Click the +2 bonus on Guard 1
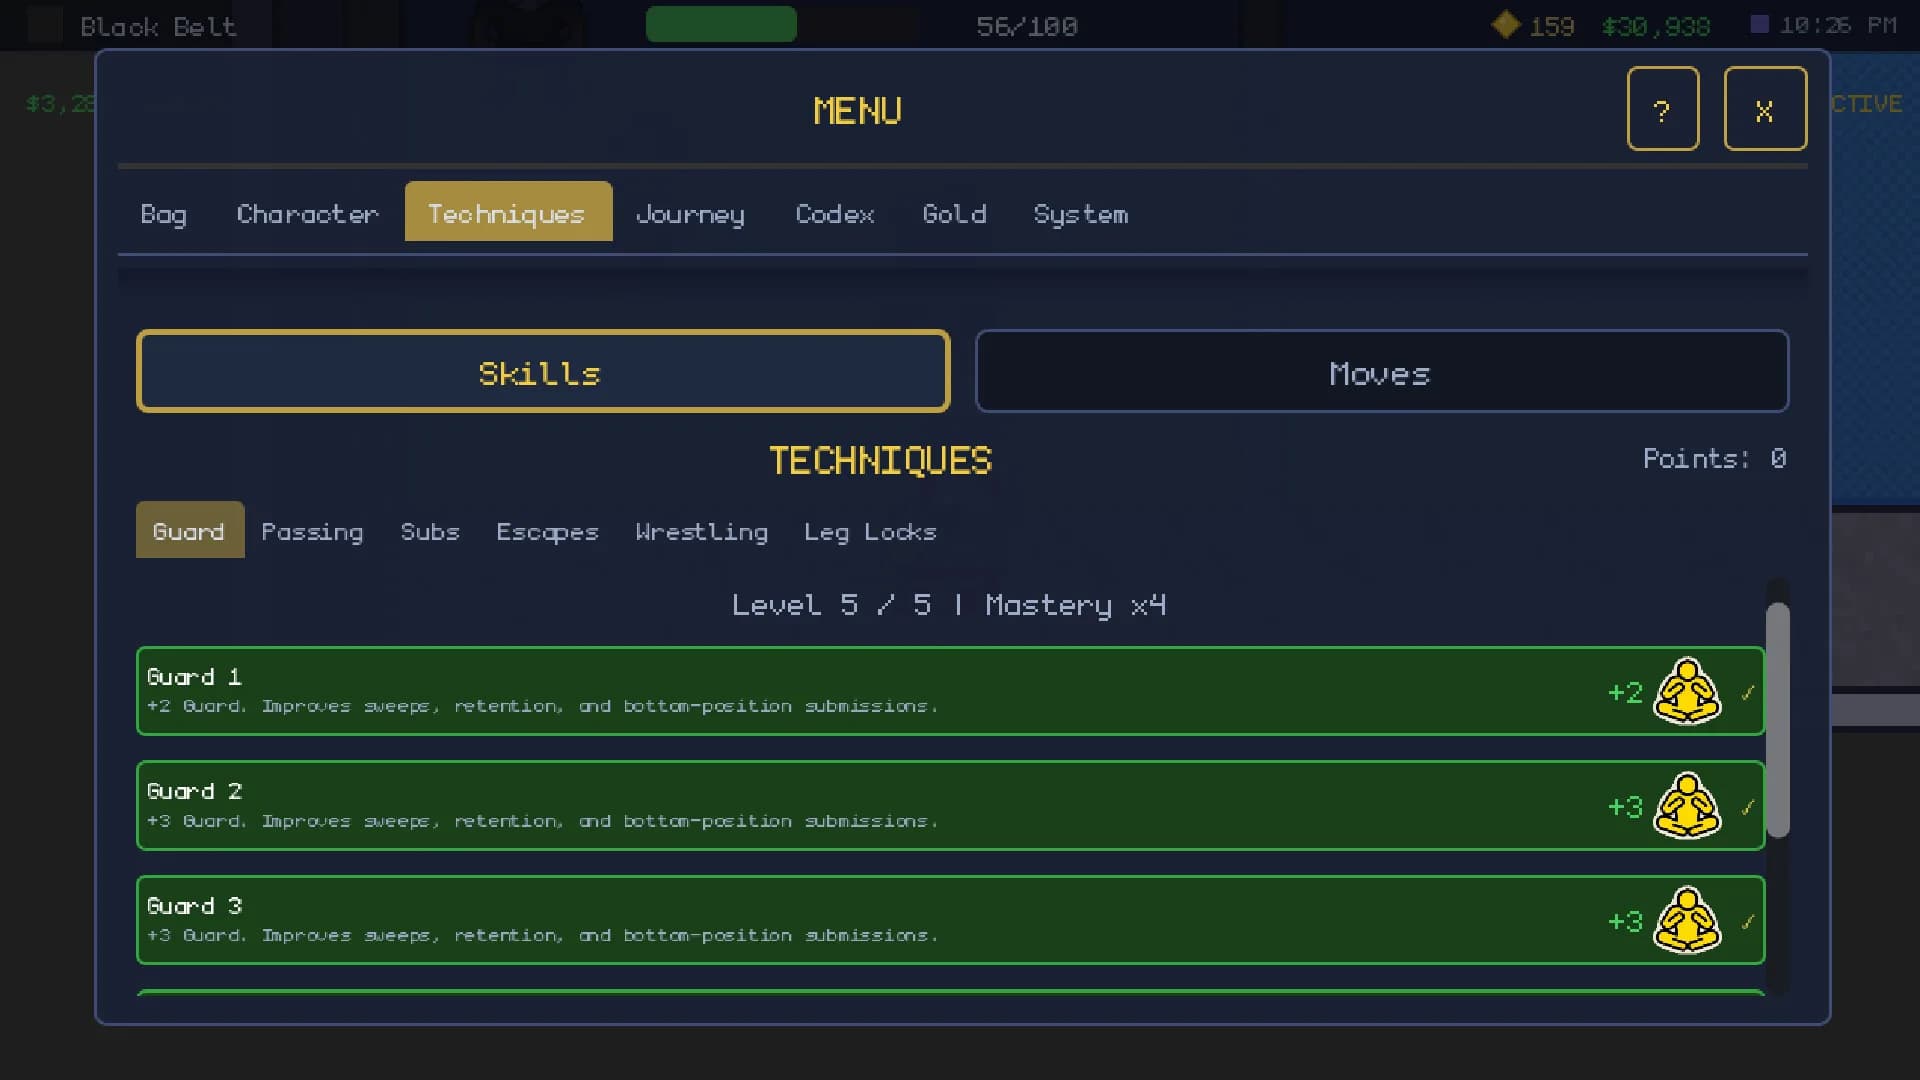 (x=1625, y=692)
